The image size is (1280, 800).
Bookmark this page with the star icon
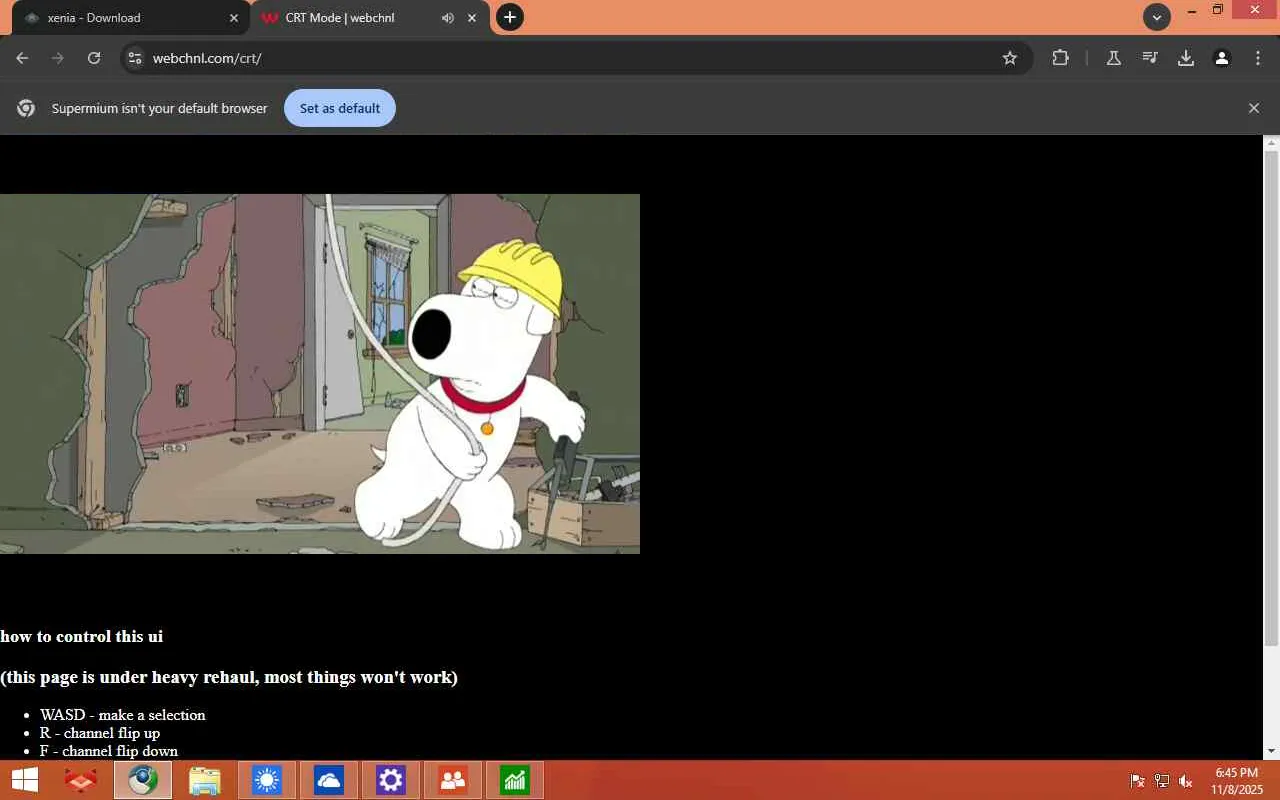tap(1010, 58)
